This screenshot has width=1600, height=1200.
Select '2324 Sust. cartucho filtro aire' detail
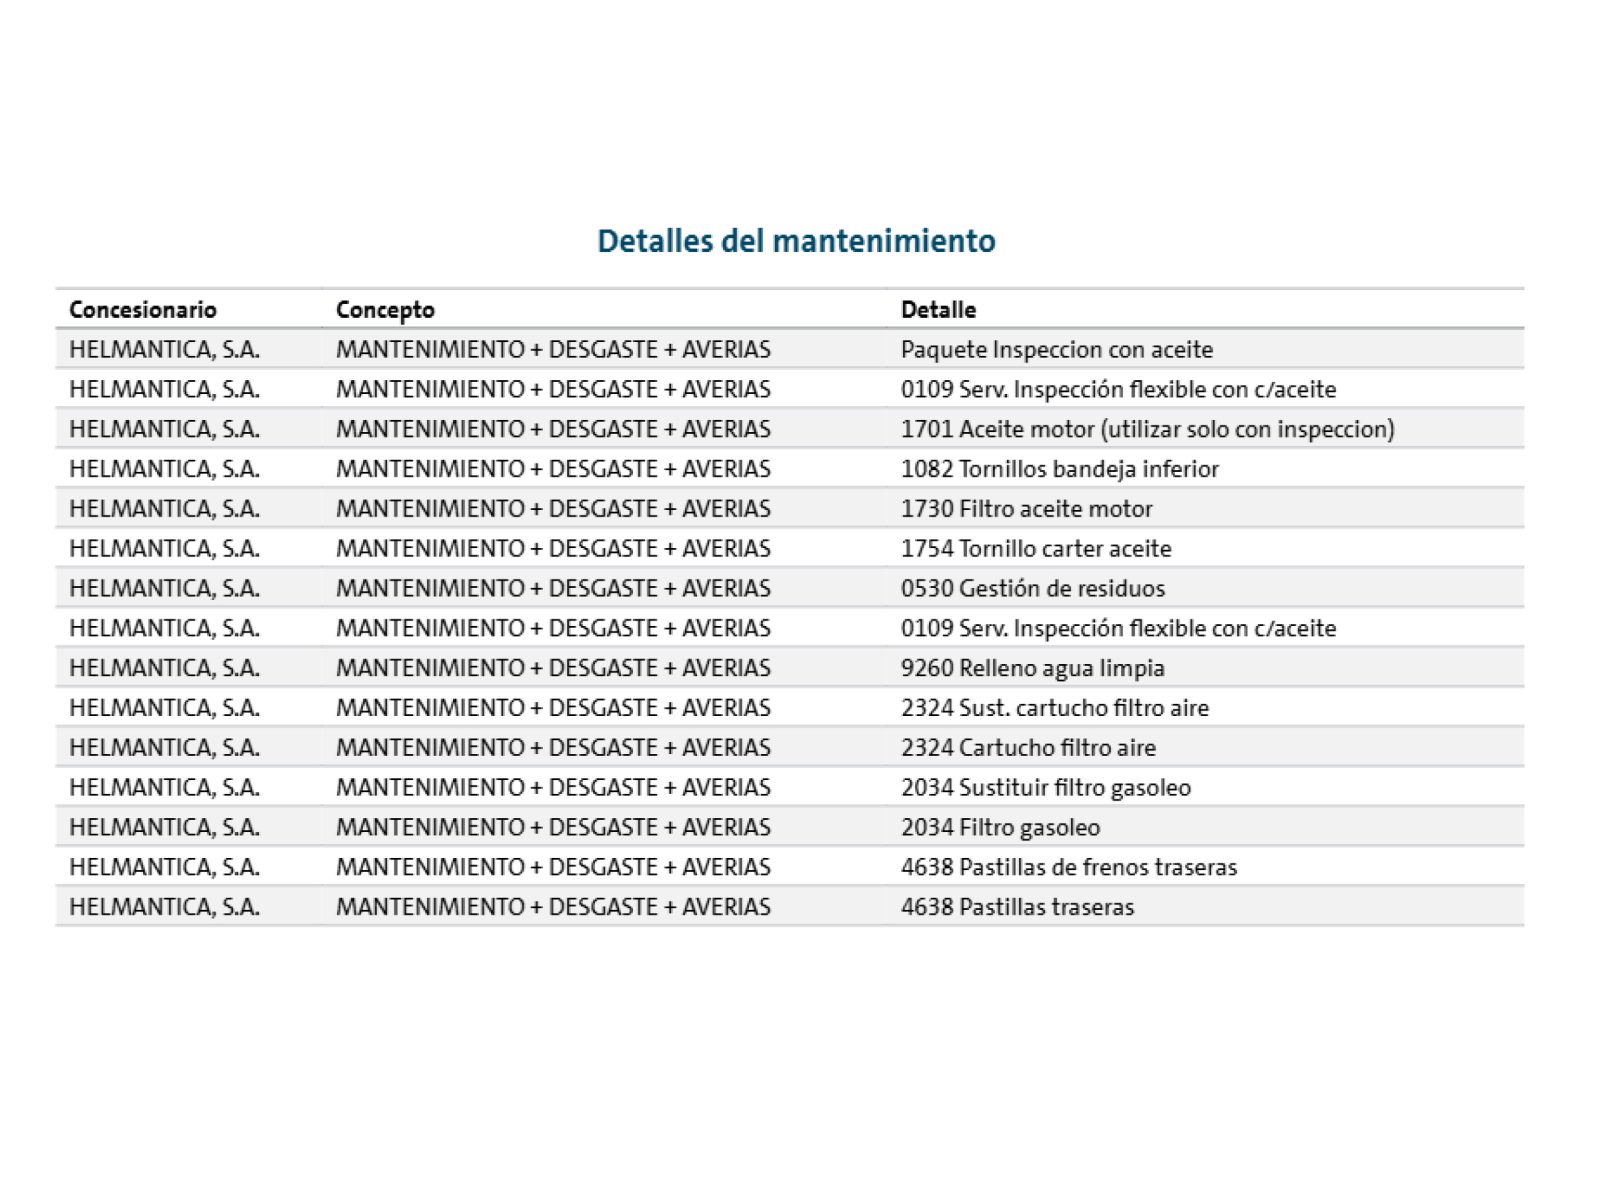(1054, 708)
